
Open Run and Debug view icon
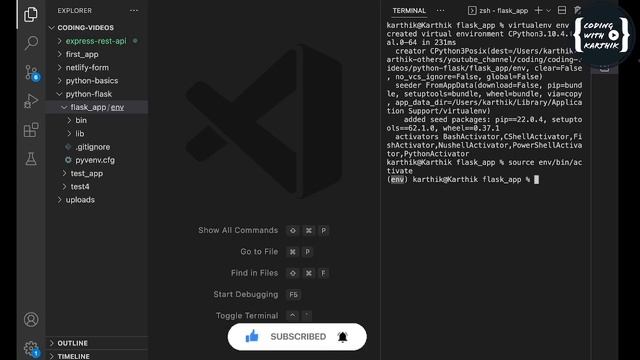(31, 101)
